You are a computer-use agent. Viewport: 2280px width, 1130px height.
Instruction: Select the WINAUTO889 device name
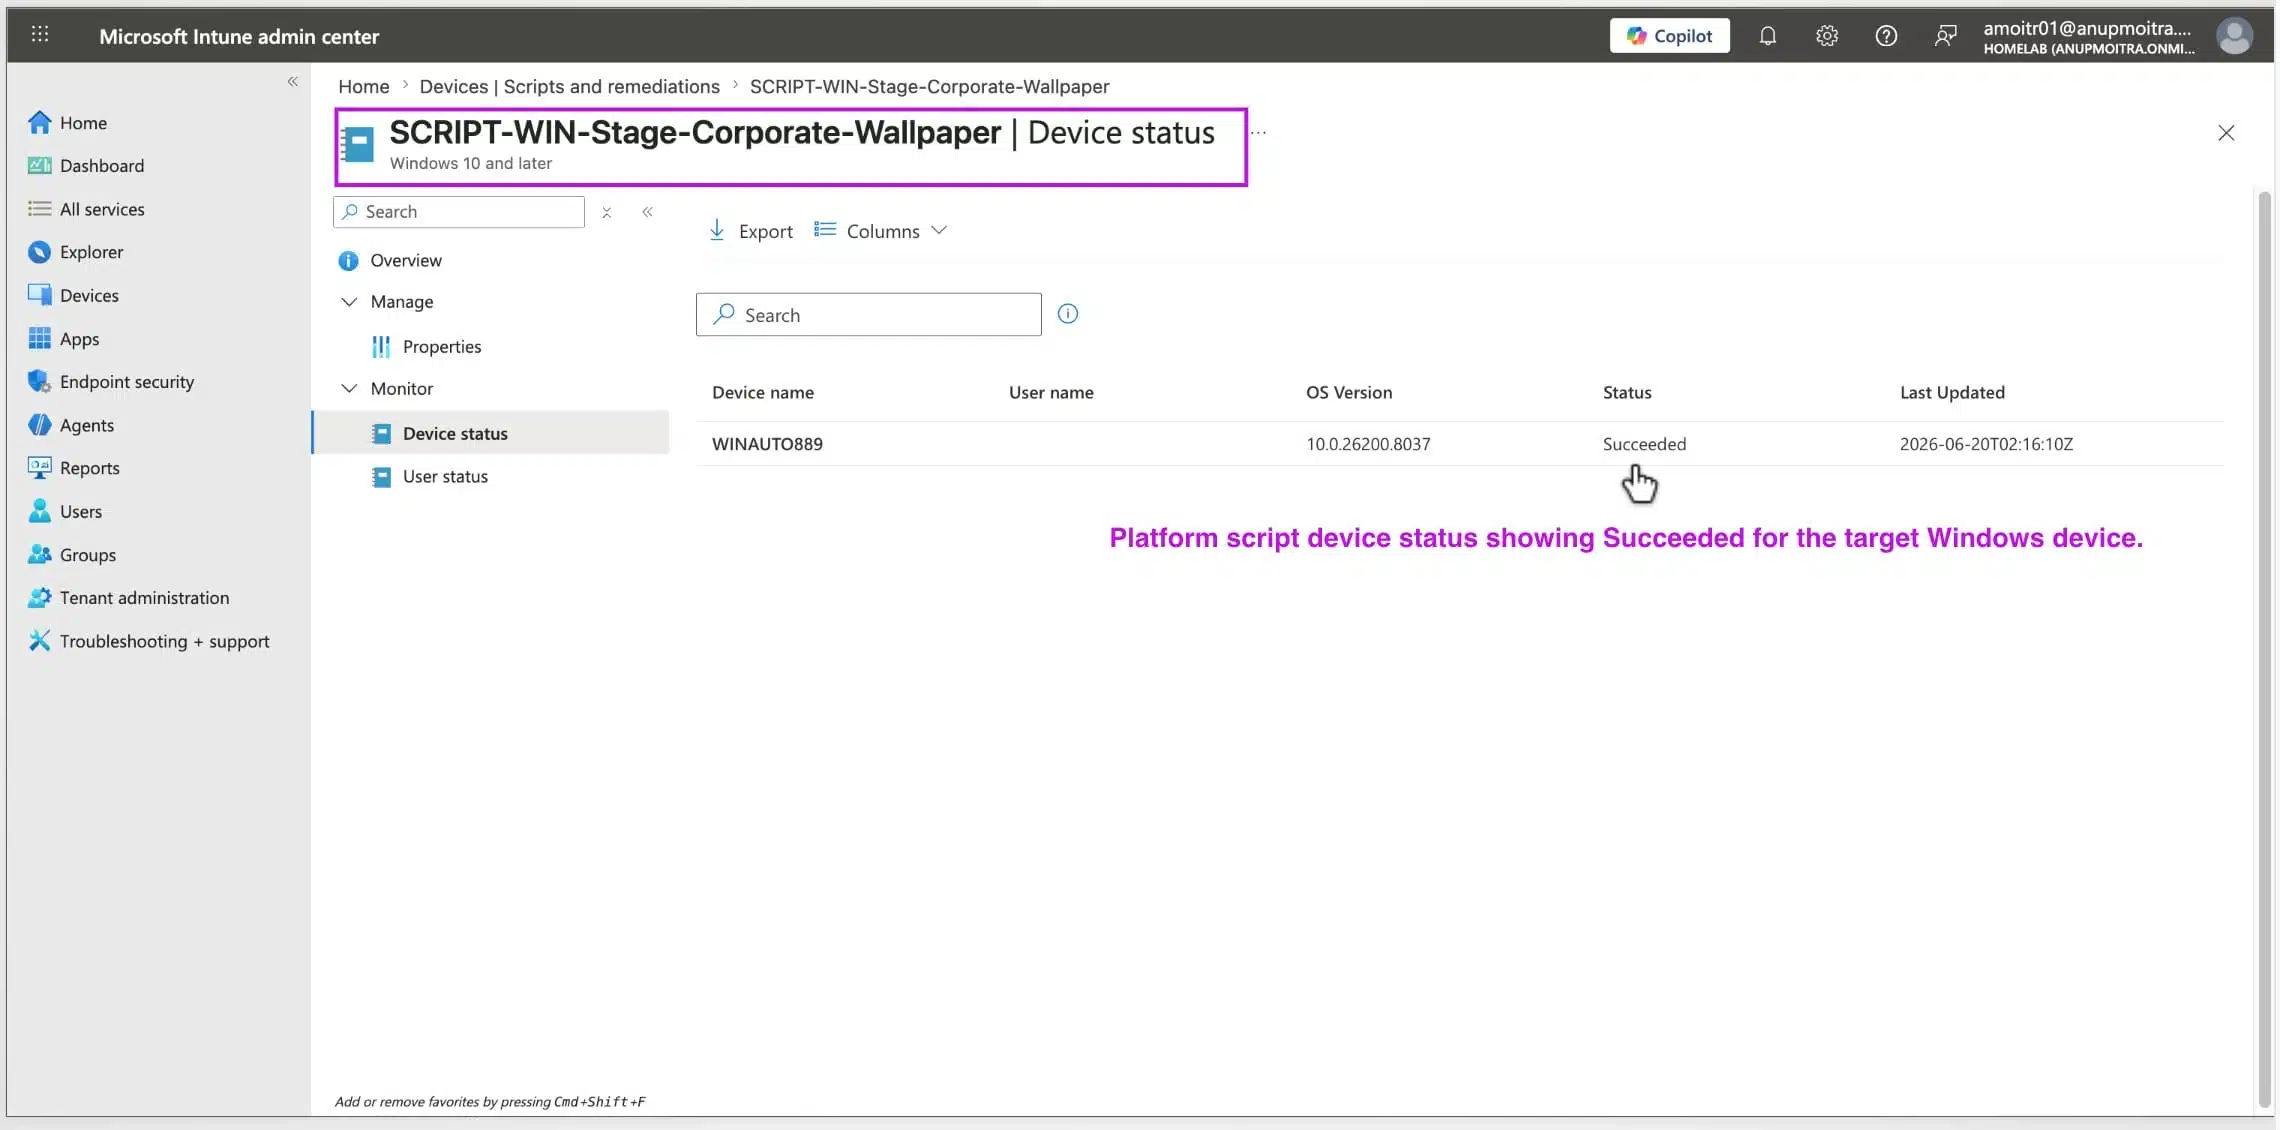tap(767, 444)
